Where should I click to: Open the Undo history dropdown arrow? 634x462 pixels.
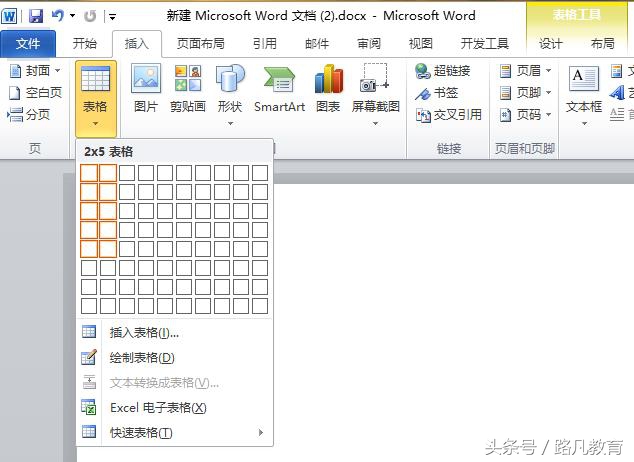pyautogui.click(x=72, y=16)
